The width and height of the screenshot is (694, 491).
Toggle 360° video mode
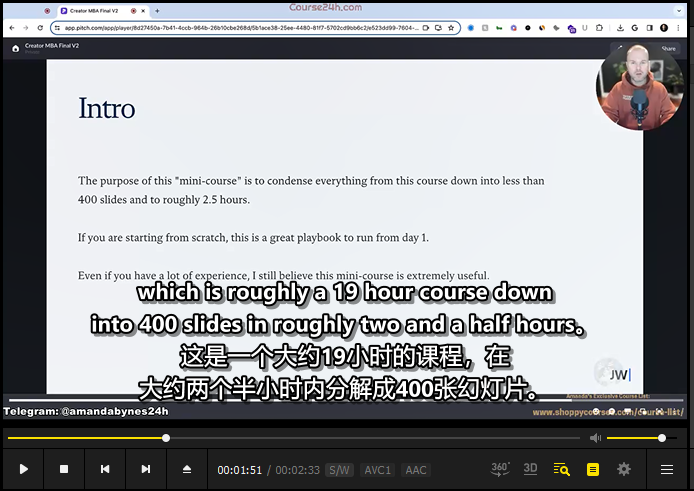(500, 469)
